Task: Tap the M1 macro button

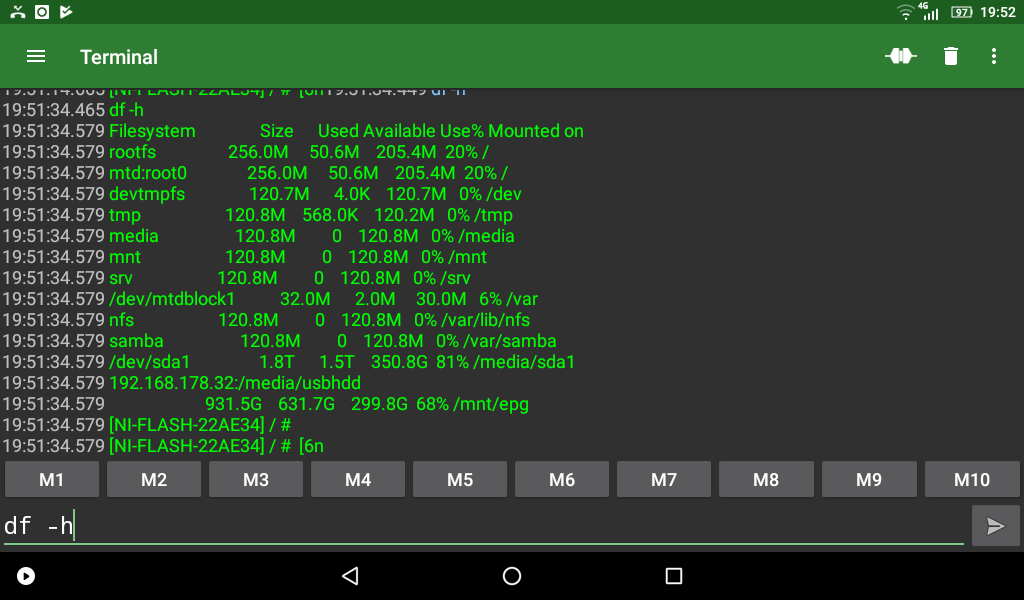Action: 52,480
